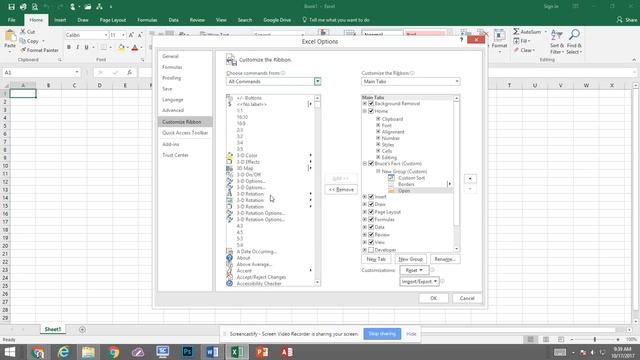Collapse the Bruce's Favs (Custom) tab node
Viewport: 640px width, 360px height.
364,163
